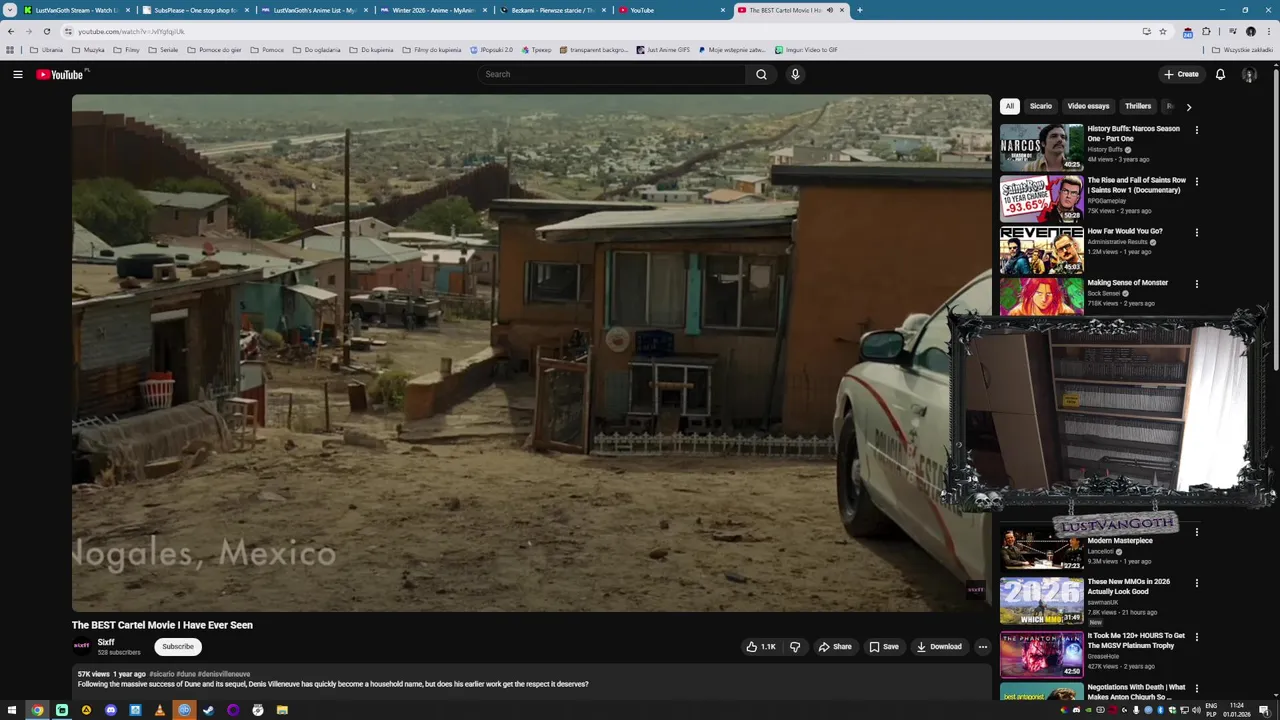Open the Windows Start menu
The width and height of the screenshot is (1280, 720).
[x=12, y=710]
